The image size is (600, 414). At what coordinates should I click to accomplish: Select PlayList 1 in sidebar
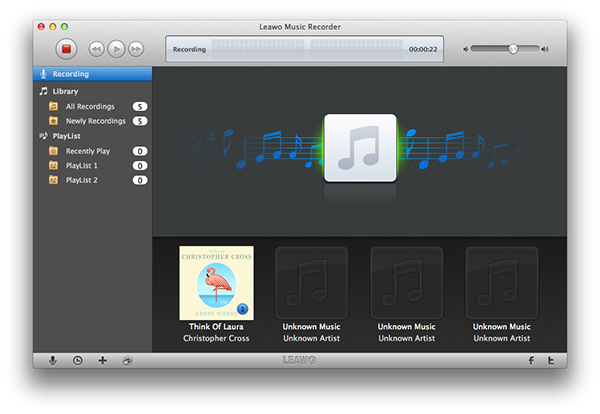point(81,165)
